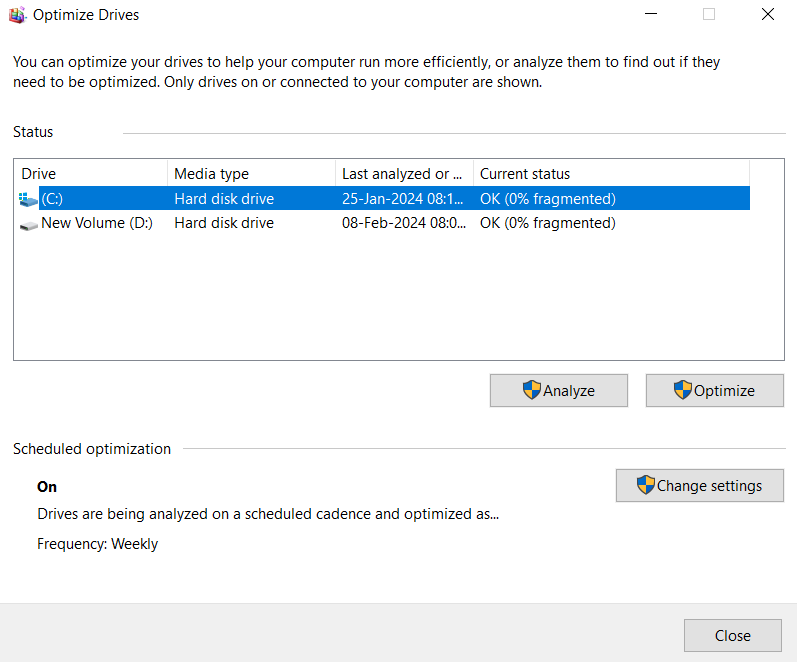Click the Last analyzed or... column header
The width and height of the screenshot is (797, 662).
click(x=405, y=174)
